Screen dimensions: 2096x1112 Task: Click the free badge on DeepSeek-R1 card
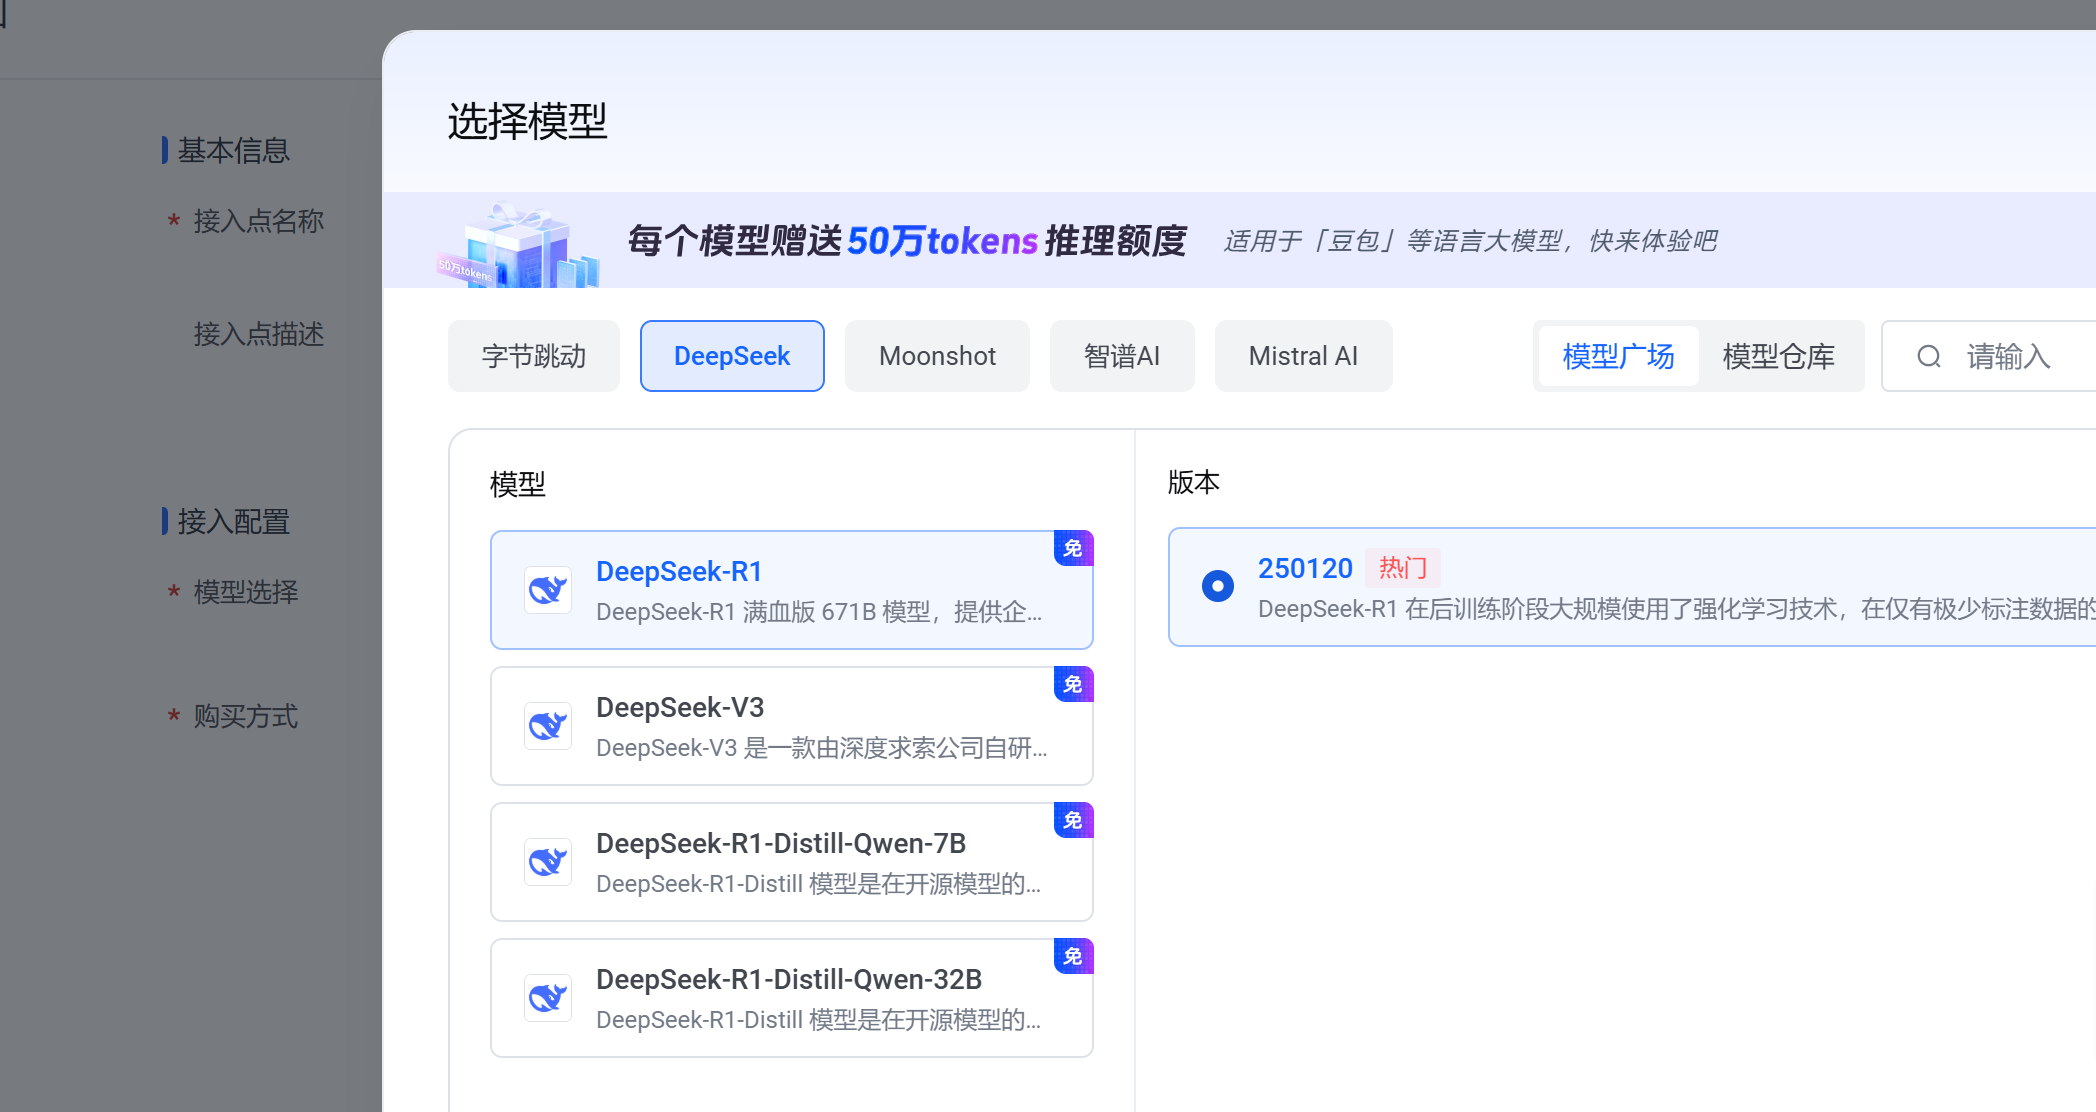click(x=1073, y=548)
